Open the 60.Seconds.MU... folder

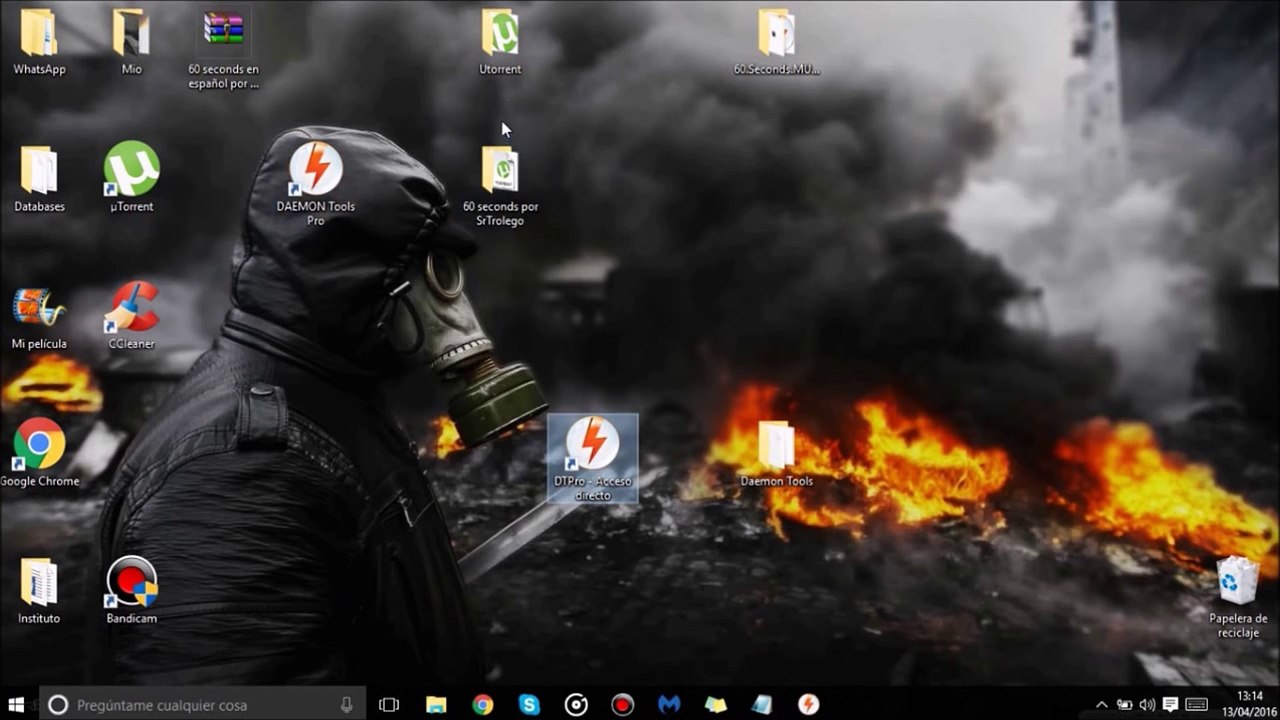click(x=776, y=42)
